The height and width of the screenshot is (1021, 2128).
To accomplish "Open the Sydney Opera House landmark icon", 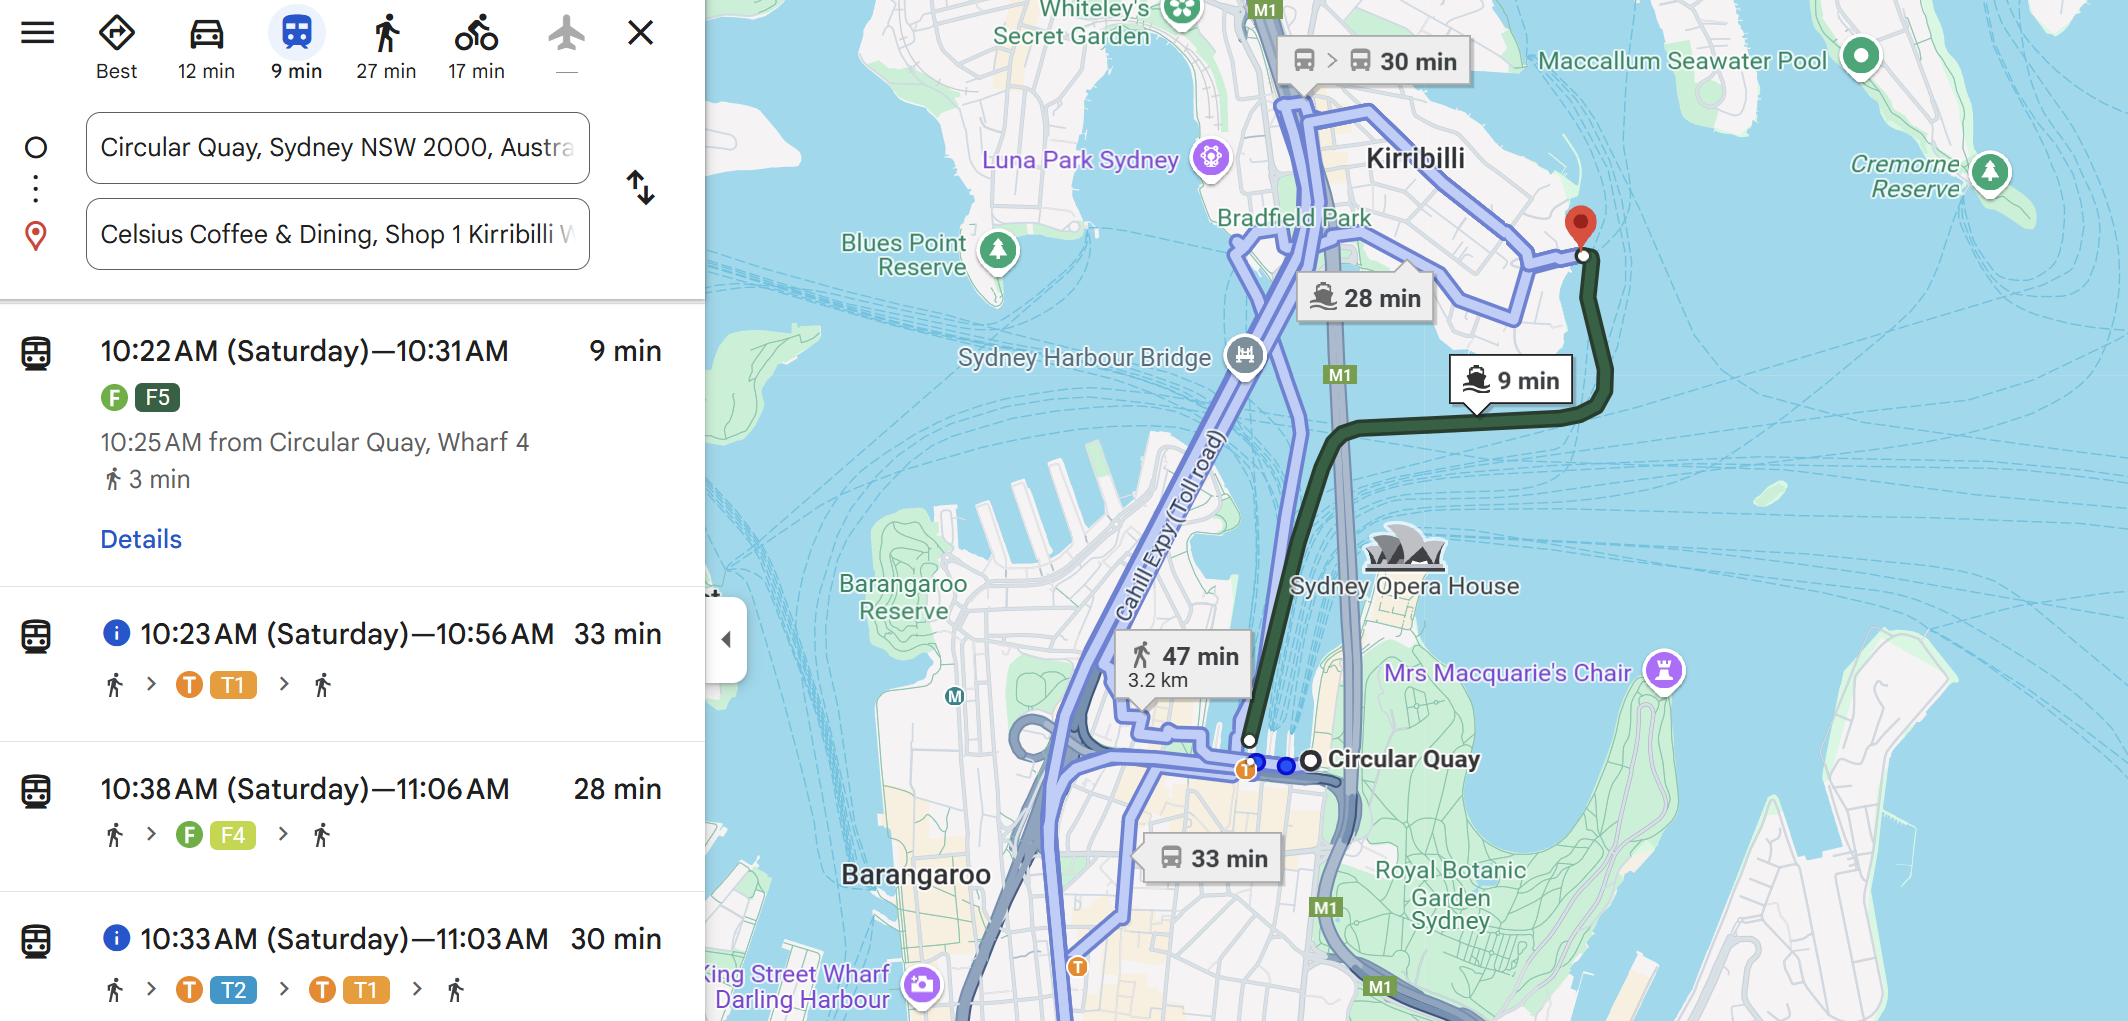I will click(x=1405, y=546).
